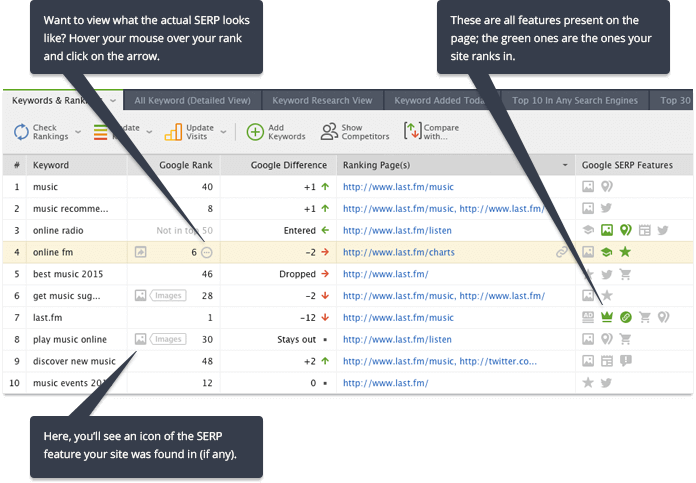The image size is (696, 483).
Task: Switch to Top 10 In Any Search Engines tab
Action: [575, 100]
